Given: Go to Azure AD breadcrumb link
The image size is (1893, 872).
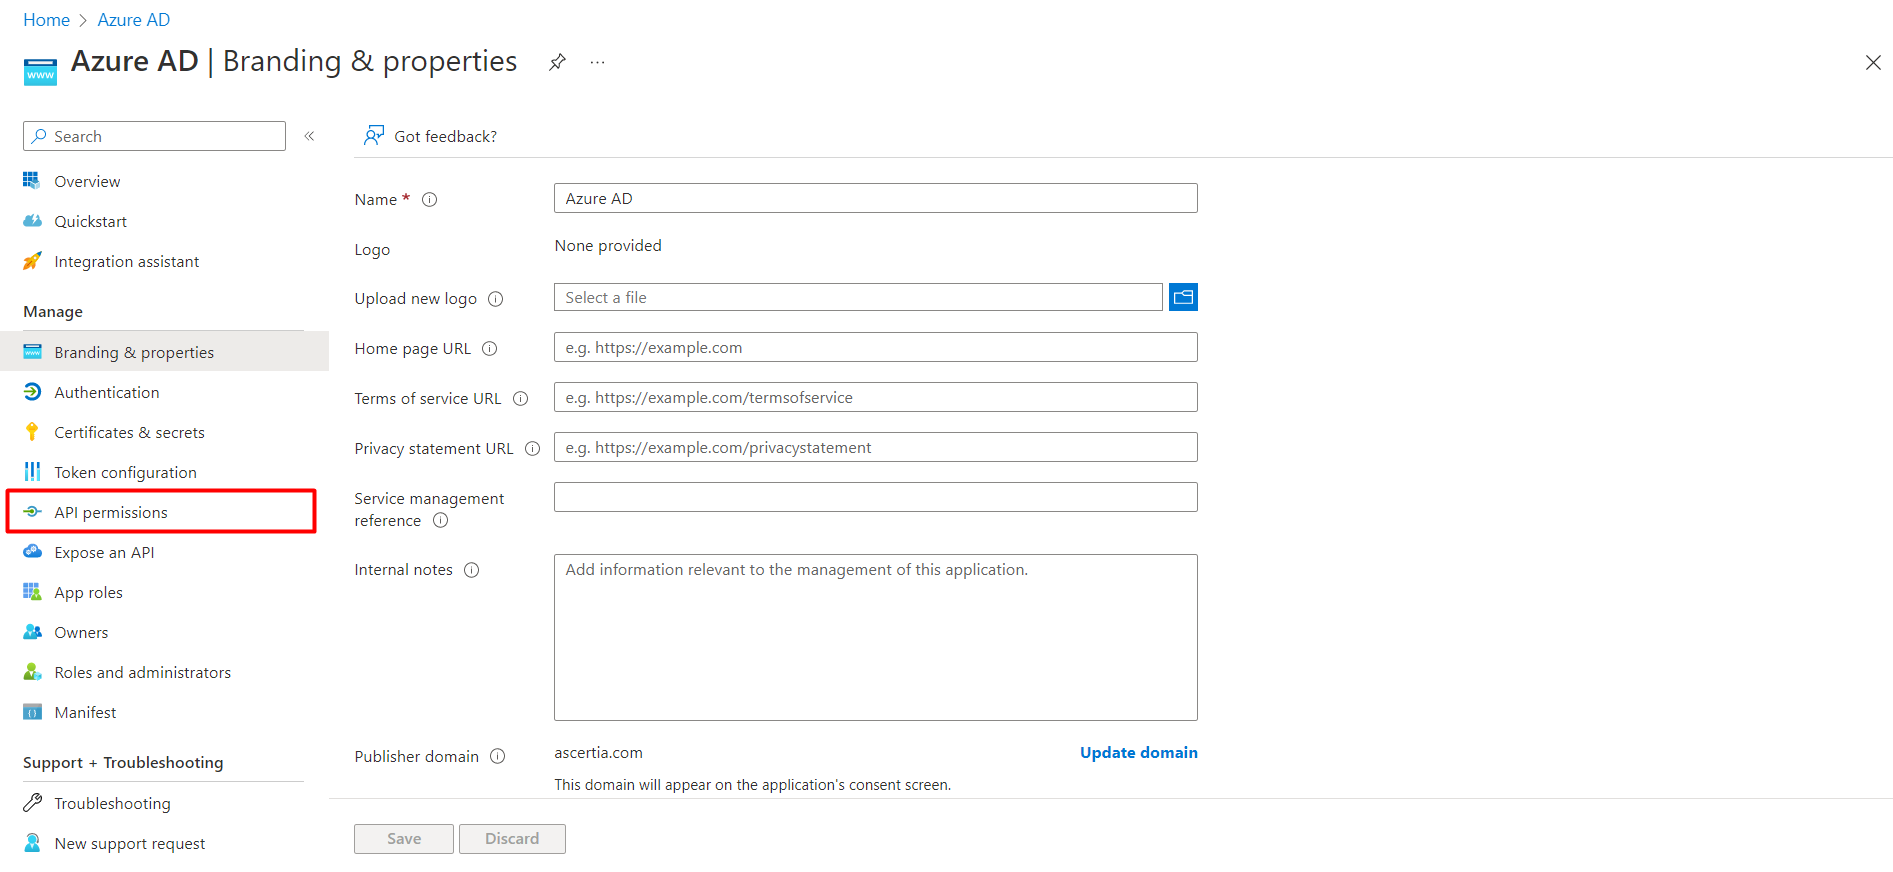Looking at the screenshot, I should pyautogui.click(x=134, y=20).
